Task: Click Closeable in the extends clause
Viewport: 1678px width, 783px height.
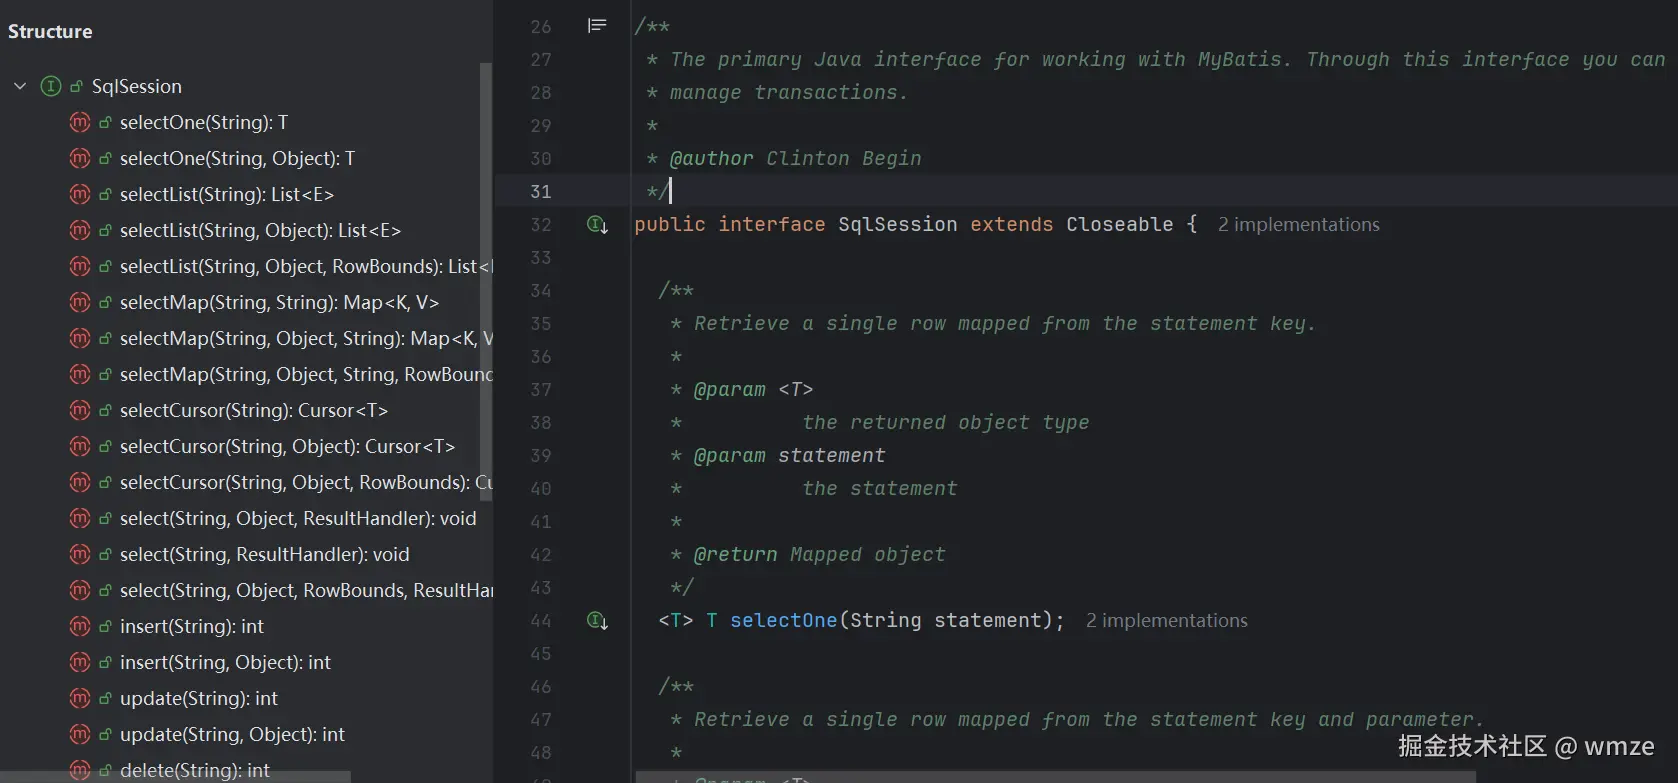Action: coord(1119,225)
